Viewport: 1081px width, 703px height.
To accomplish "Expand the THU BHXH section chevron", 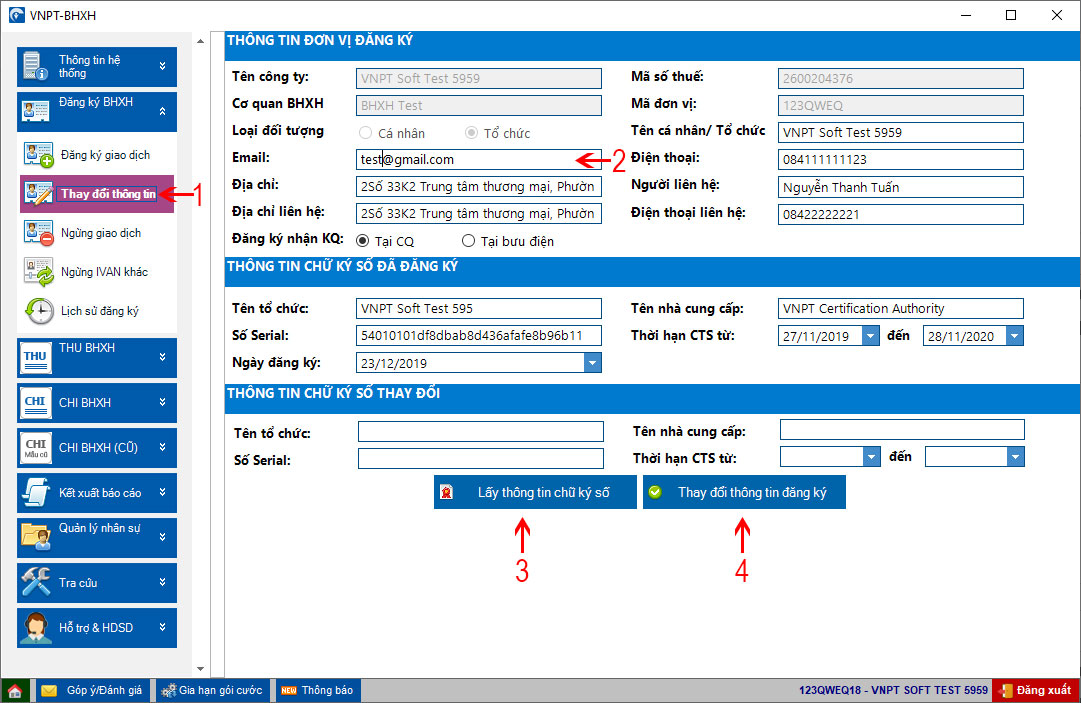I will tap(163, 357).
